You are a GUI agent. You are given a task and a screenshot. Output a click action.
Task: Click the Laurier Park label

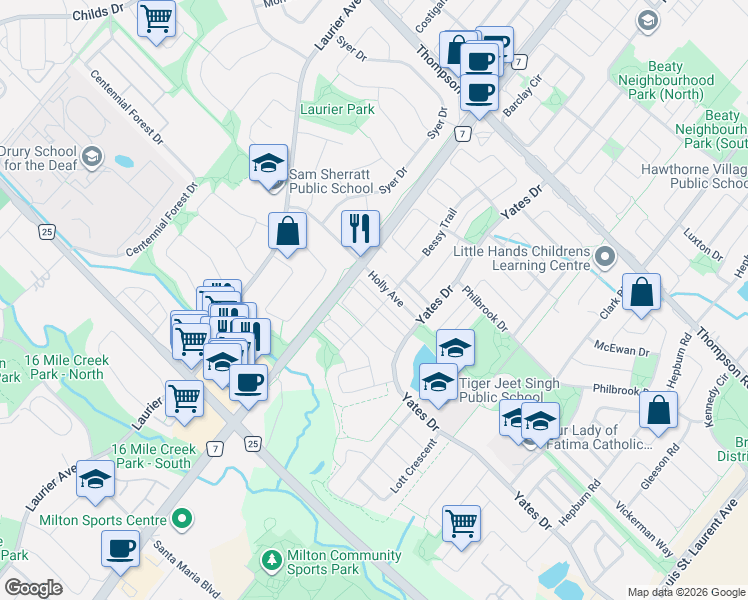pos(337,109)
